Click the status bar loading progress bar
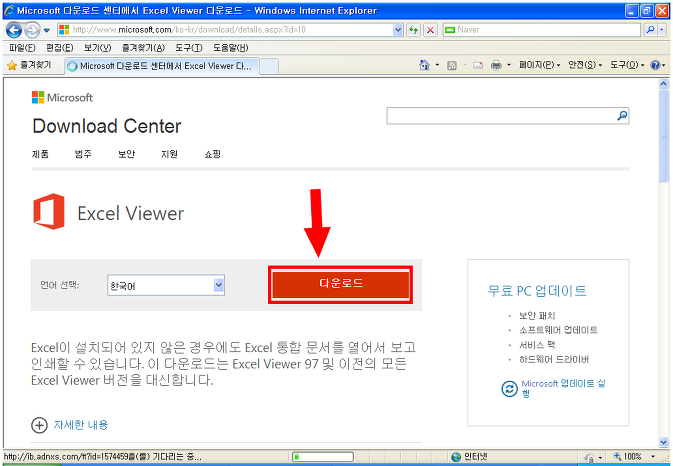673x466 pixels. click(323, 457)
